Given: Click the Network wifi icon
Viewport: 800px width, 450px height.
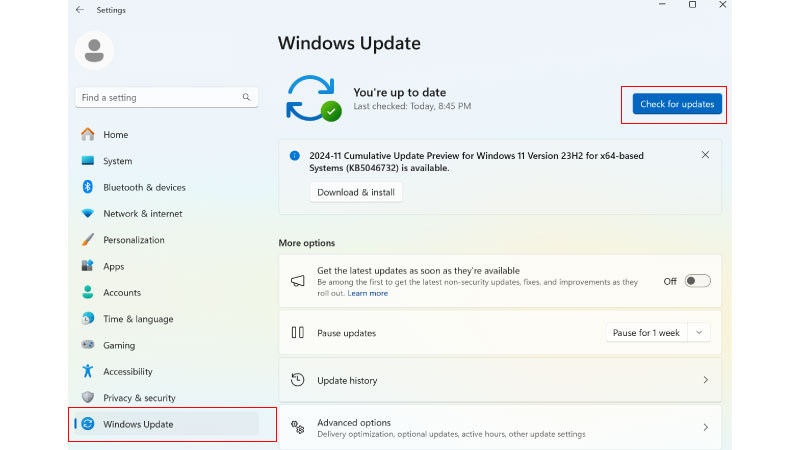Looking at the screenshot, I should (88, 213).
